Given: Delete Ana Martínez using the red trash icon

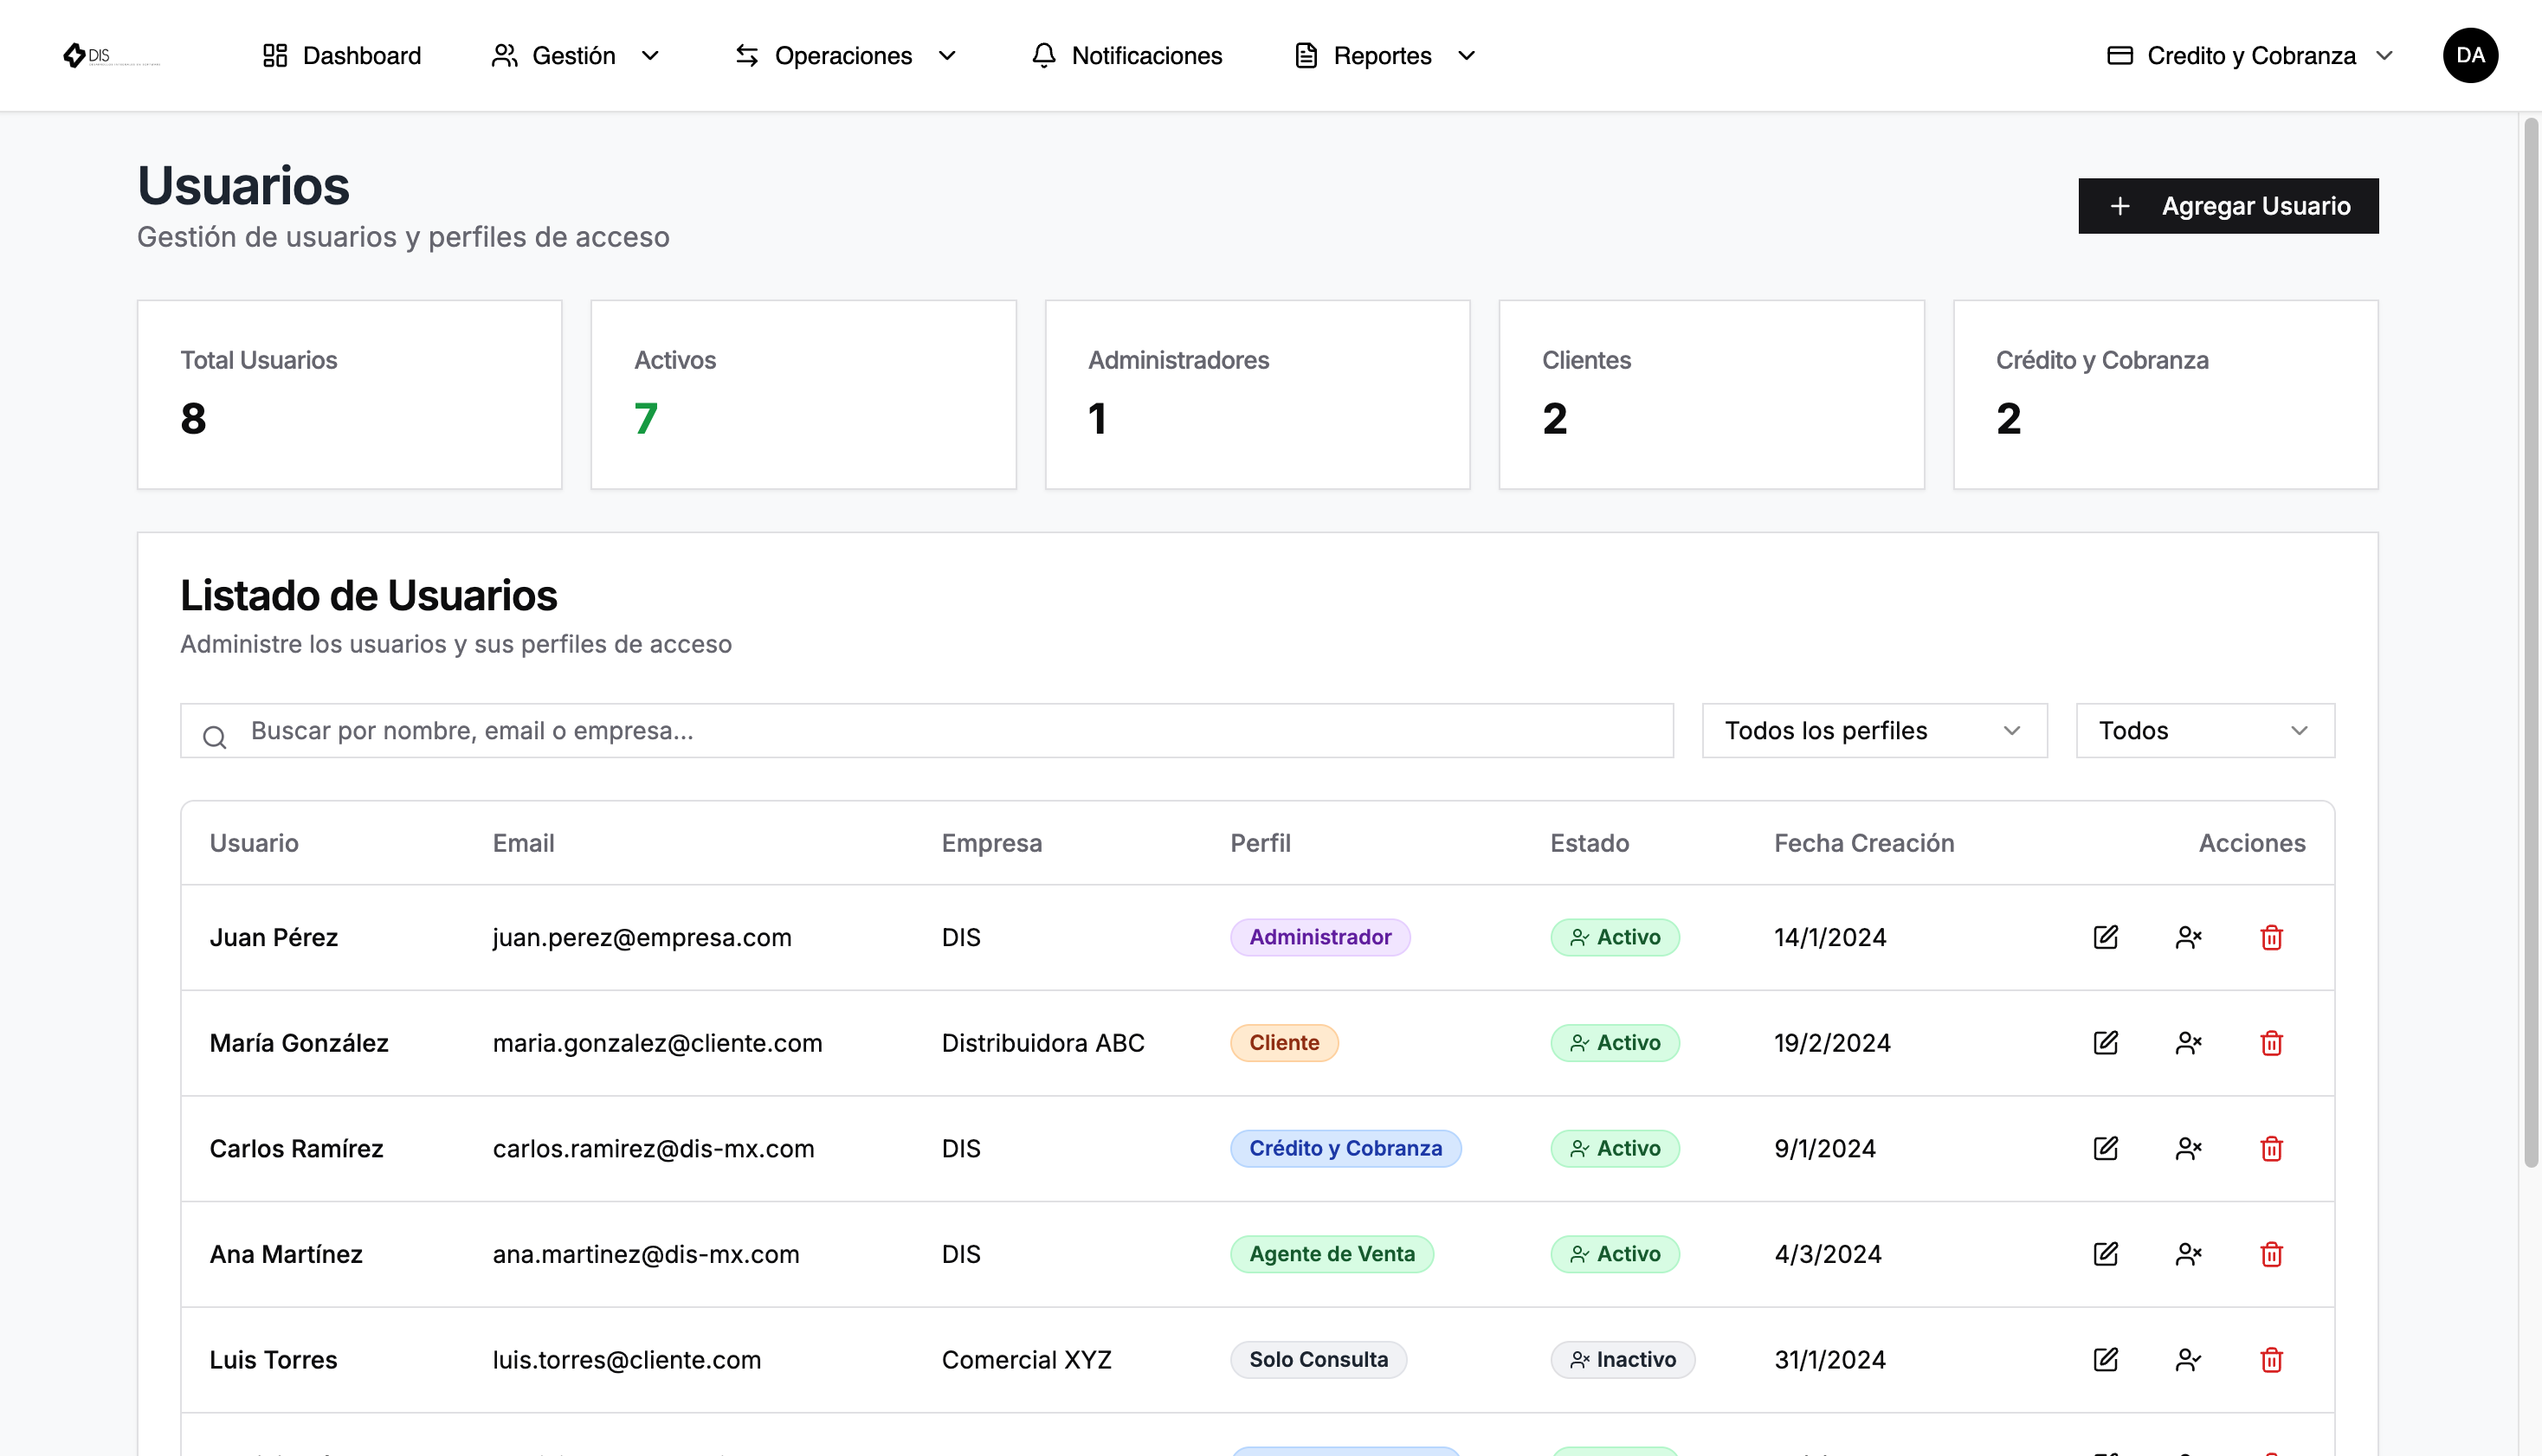Looking at the screenshot, I should coord(2271,1254).
